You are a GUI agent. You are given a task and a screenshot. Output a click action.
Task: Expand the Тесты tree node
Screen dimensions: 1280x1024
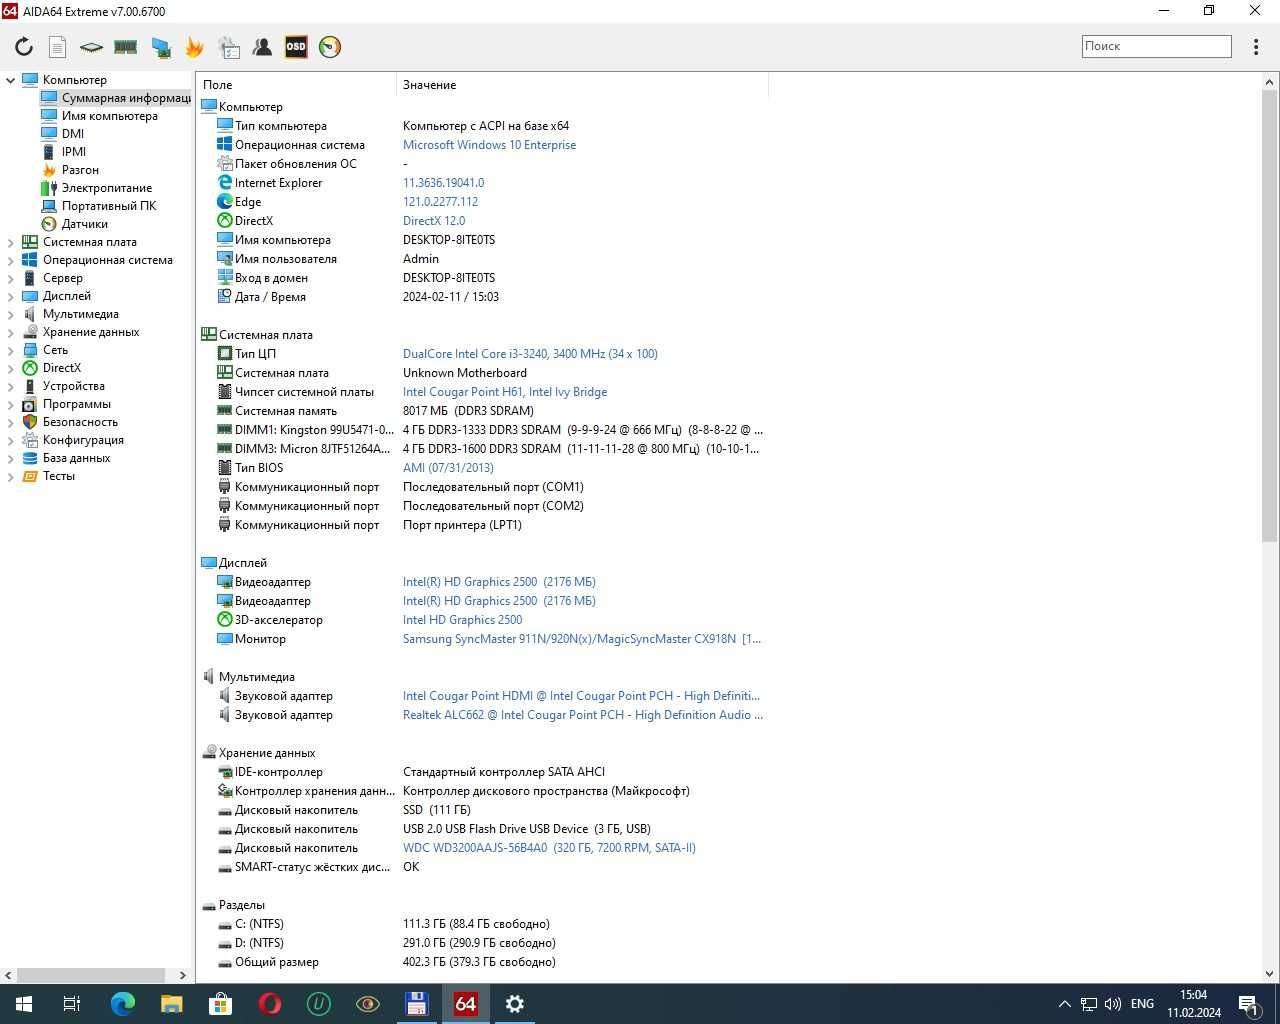click(11, 476)
